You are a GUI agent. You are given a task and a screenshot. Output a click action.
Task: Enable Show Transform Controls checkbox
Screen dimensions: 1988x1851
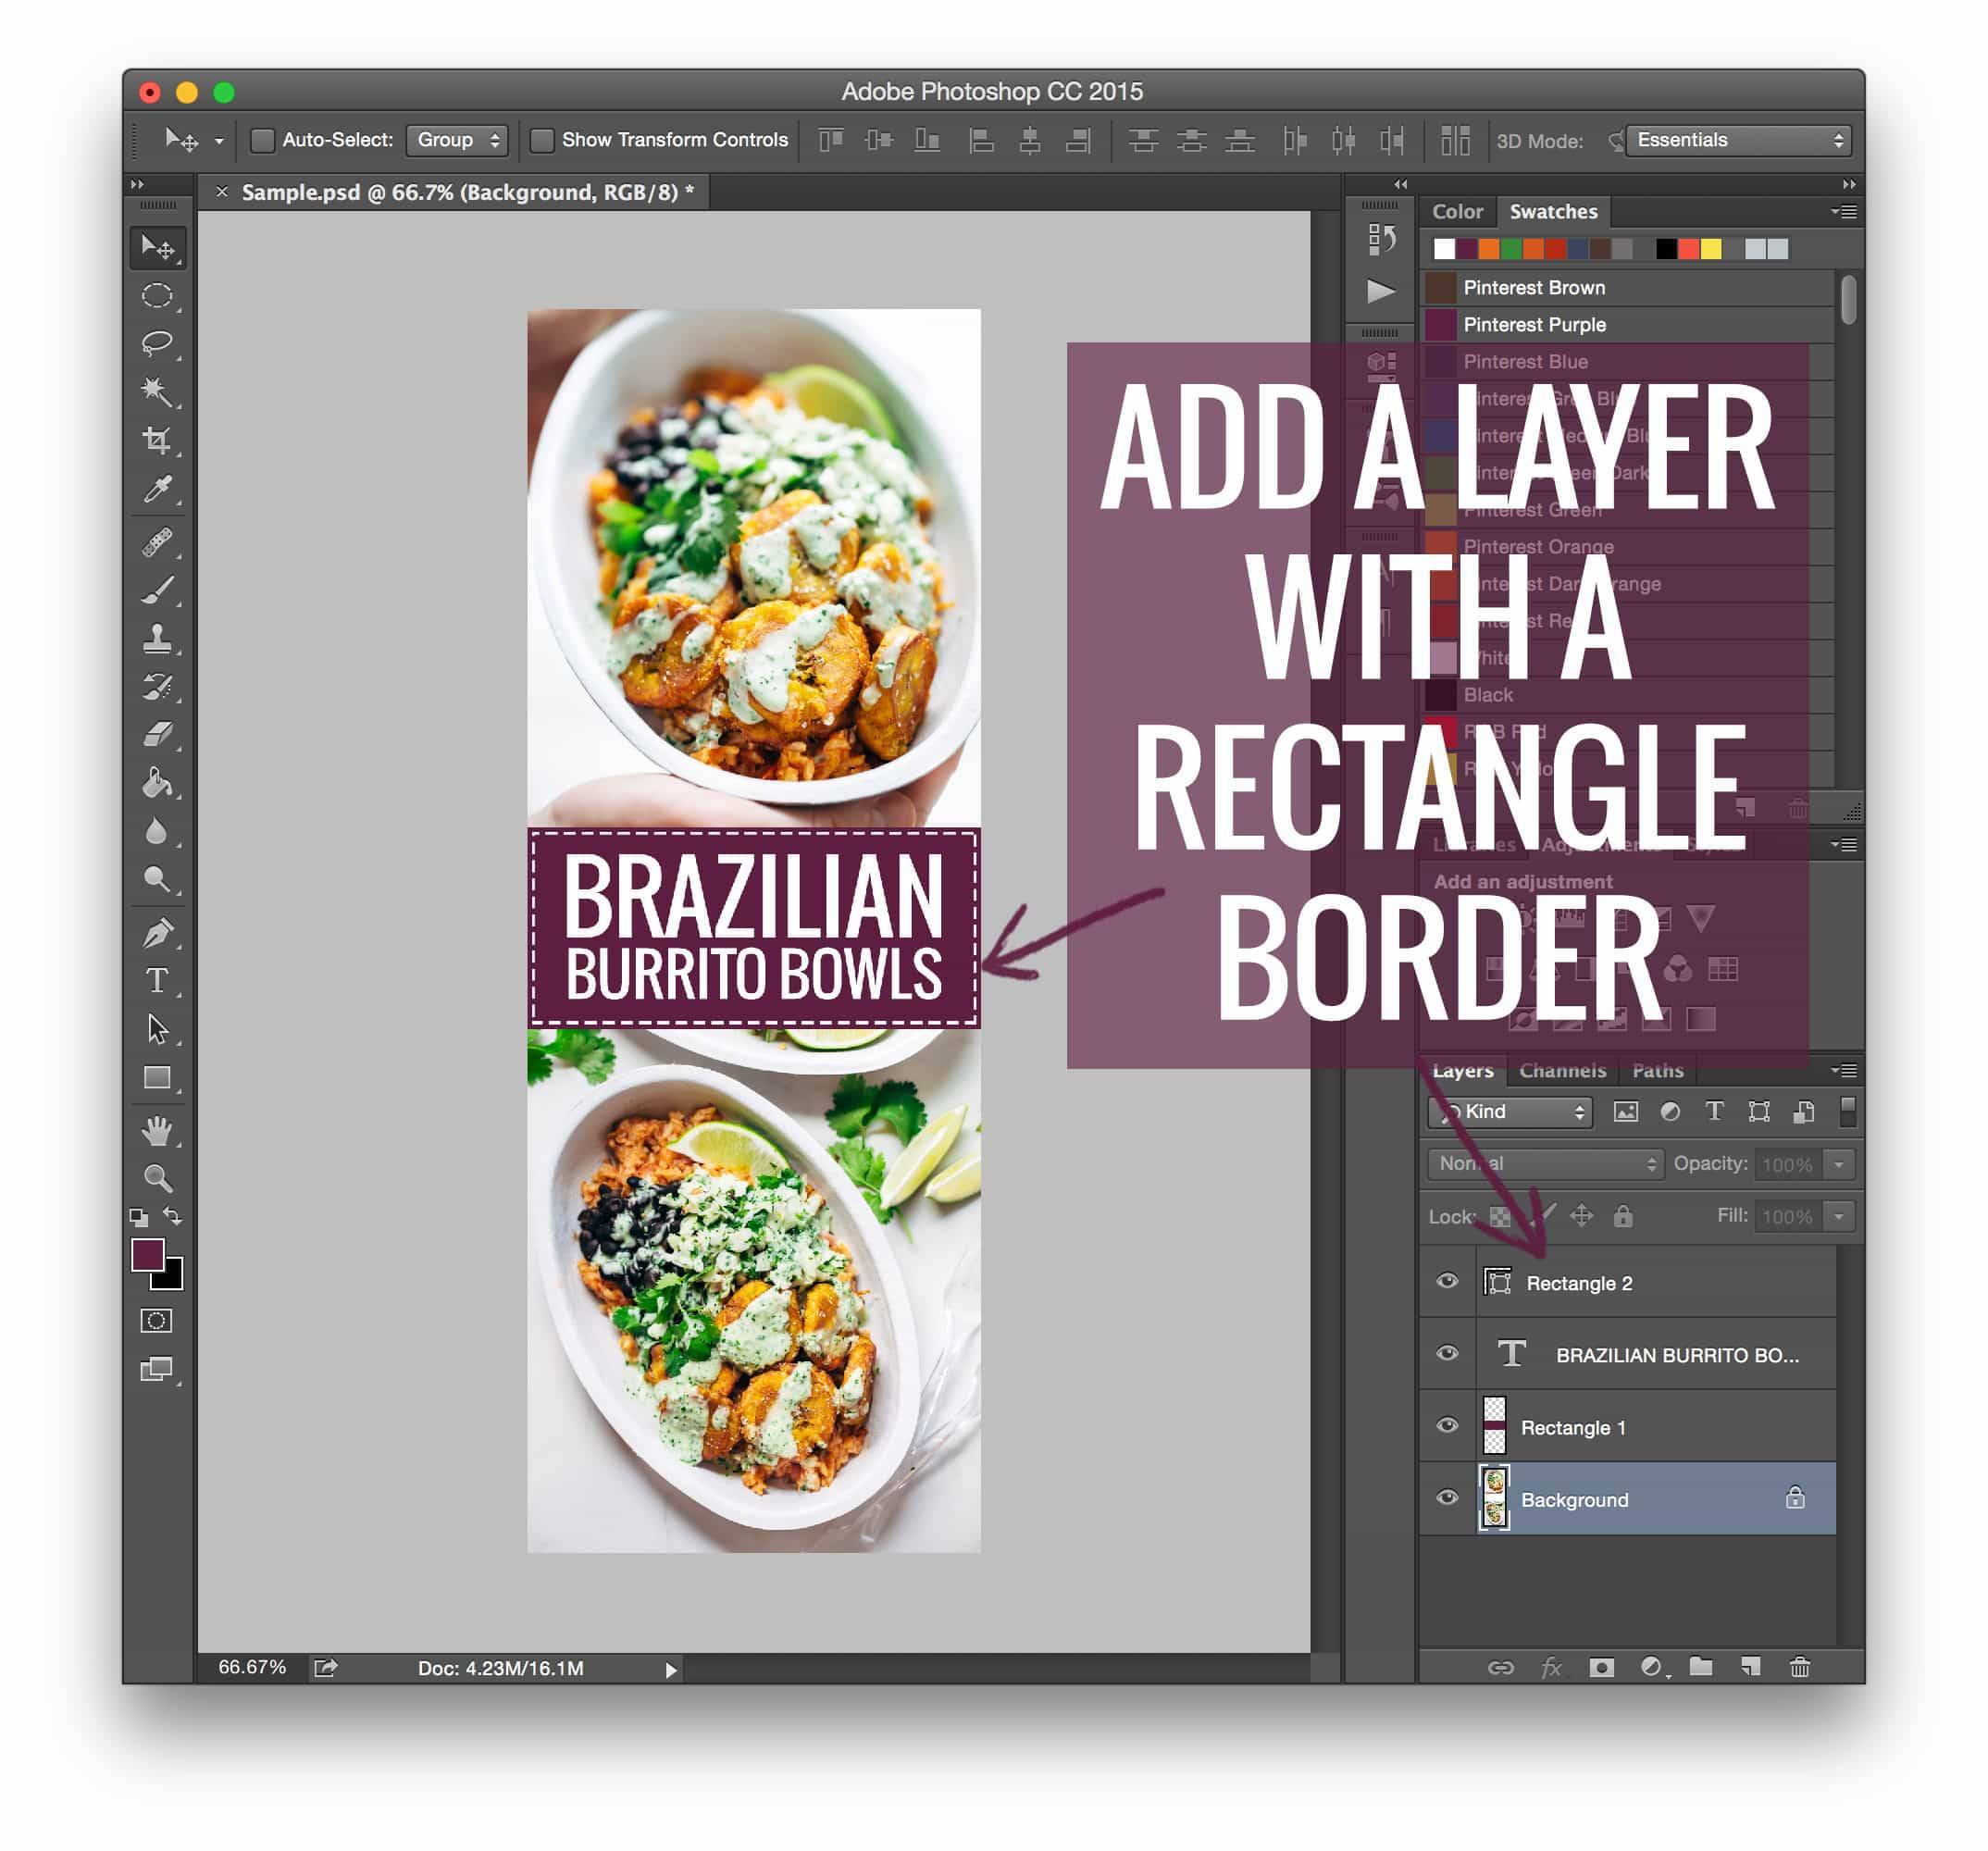542,141
